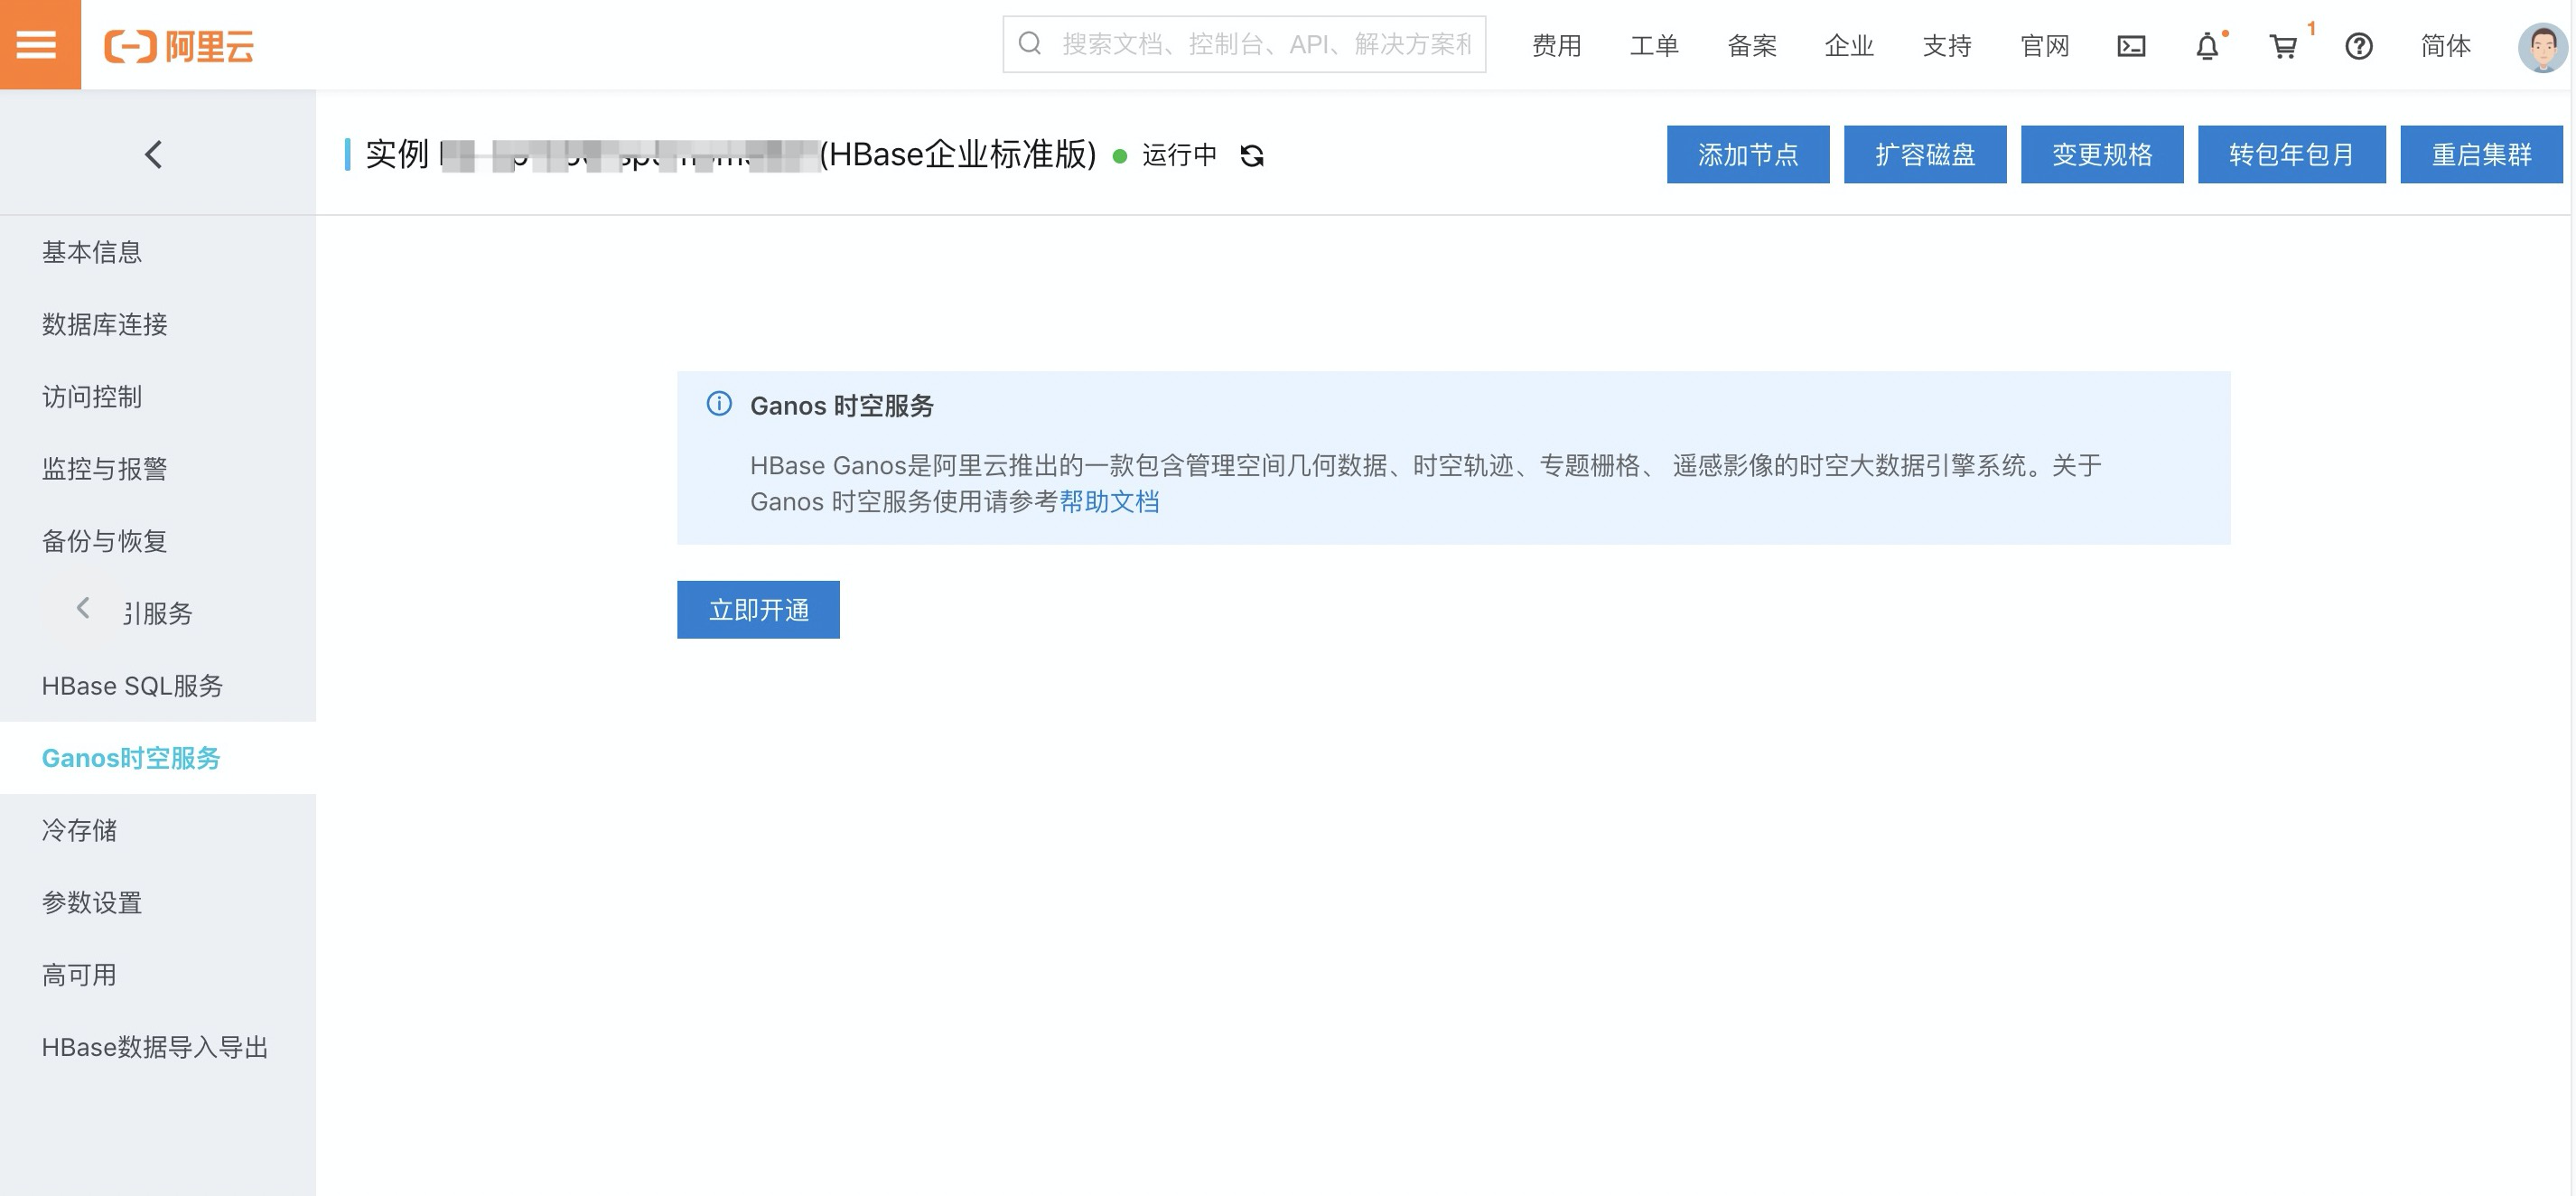Select Ganos时空服务 in the sidebar
The height and width of the screenshot is (1196, 2576).
pyautogui.click(x=158, y=758)
